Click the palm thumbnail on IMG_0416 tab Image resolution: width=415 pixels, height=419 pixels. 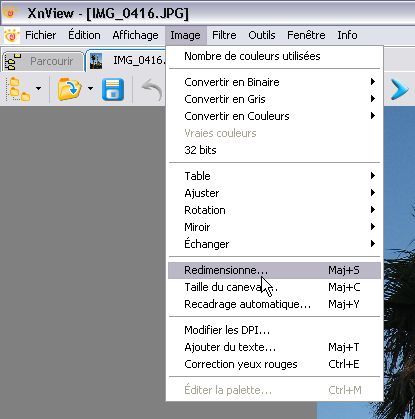pyautogui.click(x=96, y=61)
